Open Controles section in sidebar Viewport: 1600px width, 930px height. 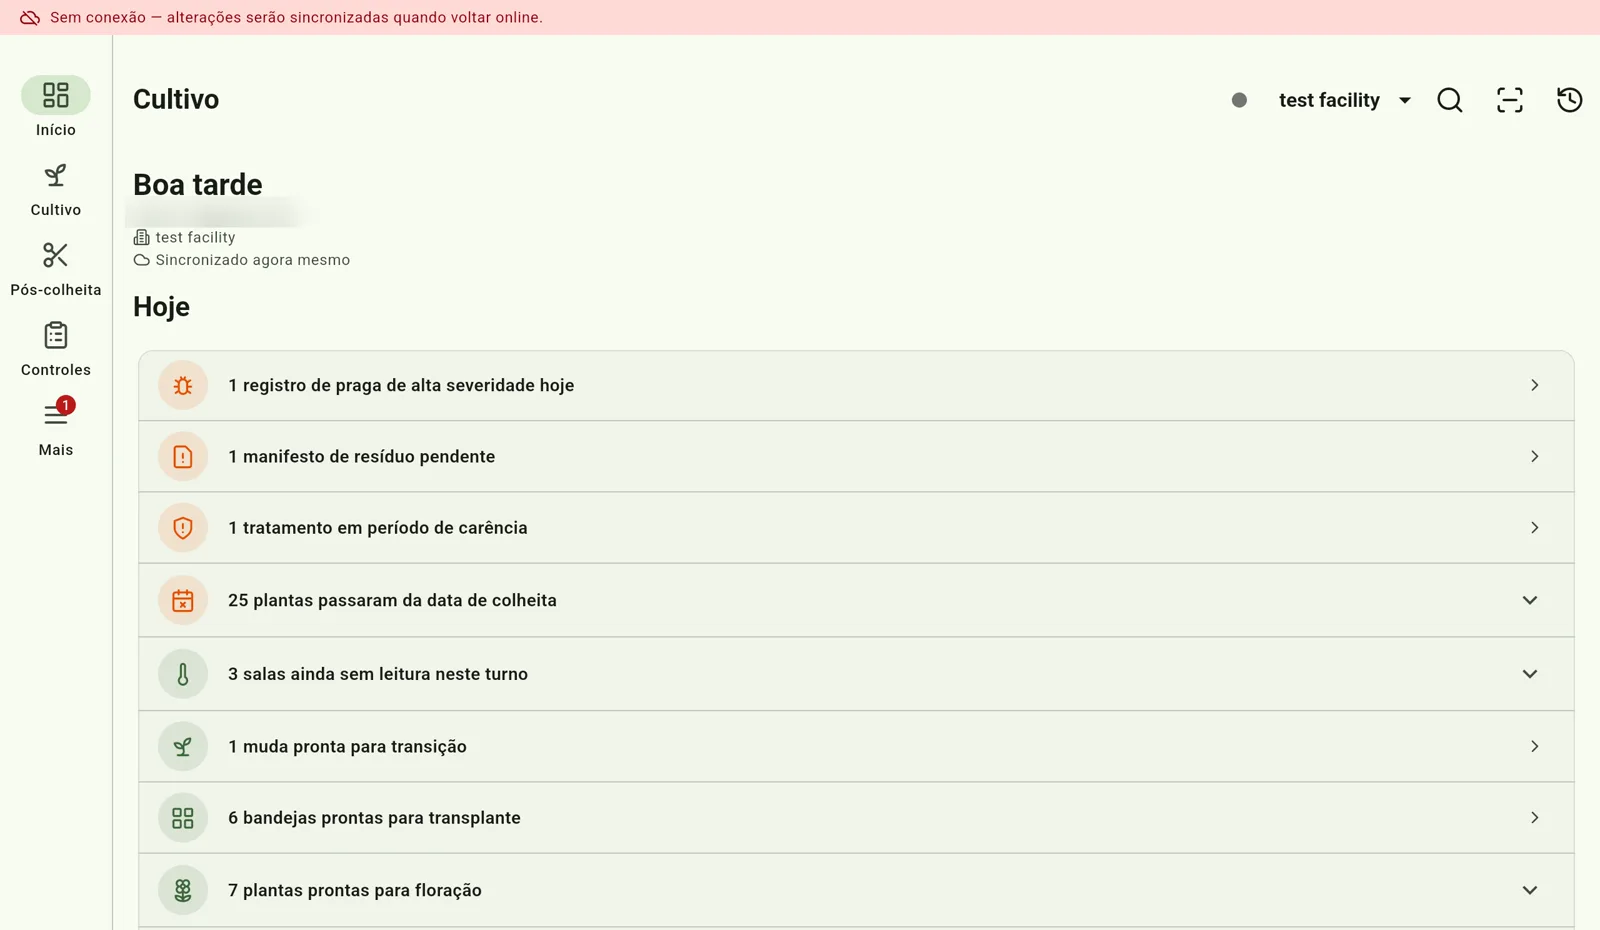tap(56, 349)
